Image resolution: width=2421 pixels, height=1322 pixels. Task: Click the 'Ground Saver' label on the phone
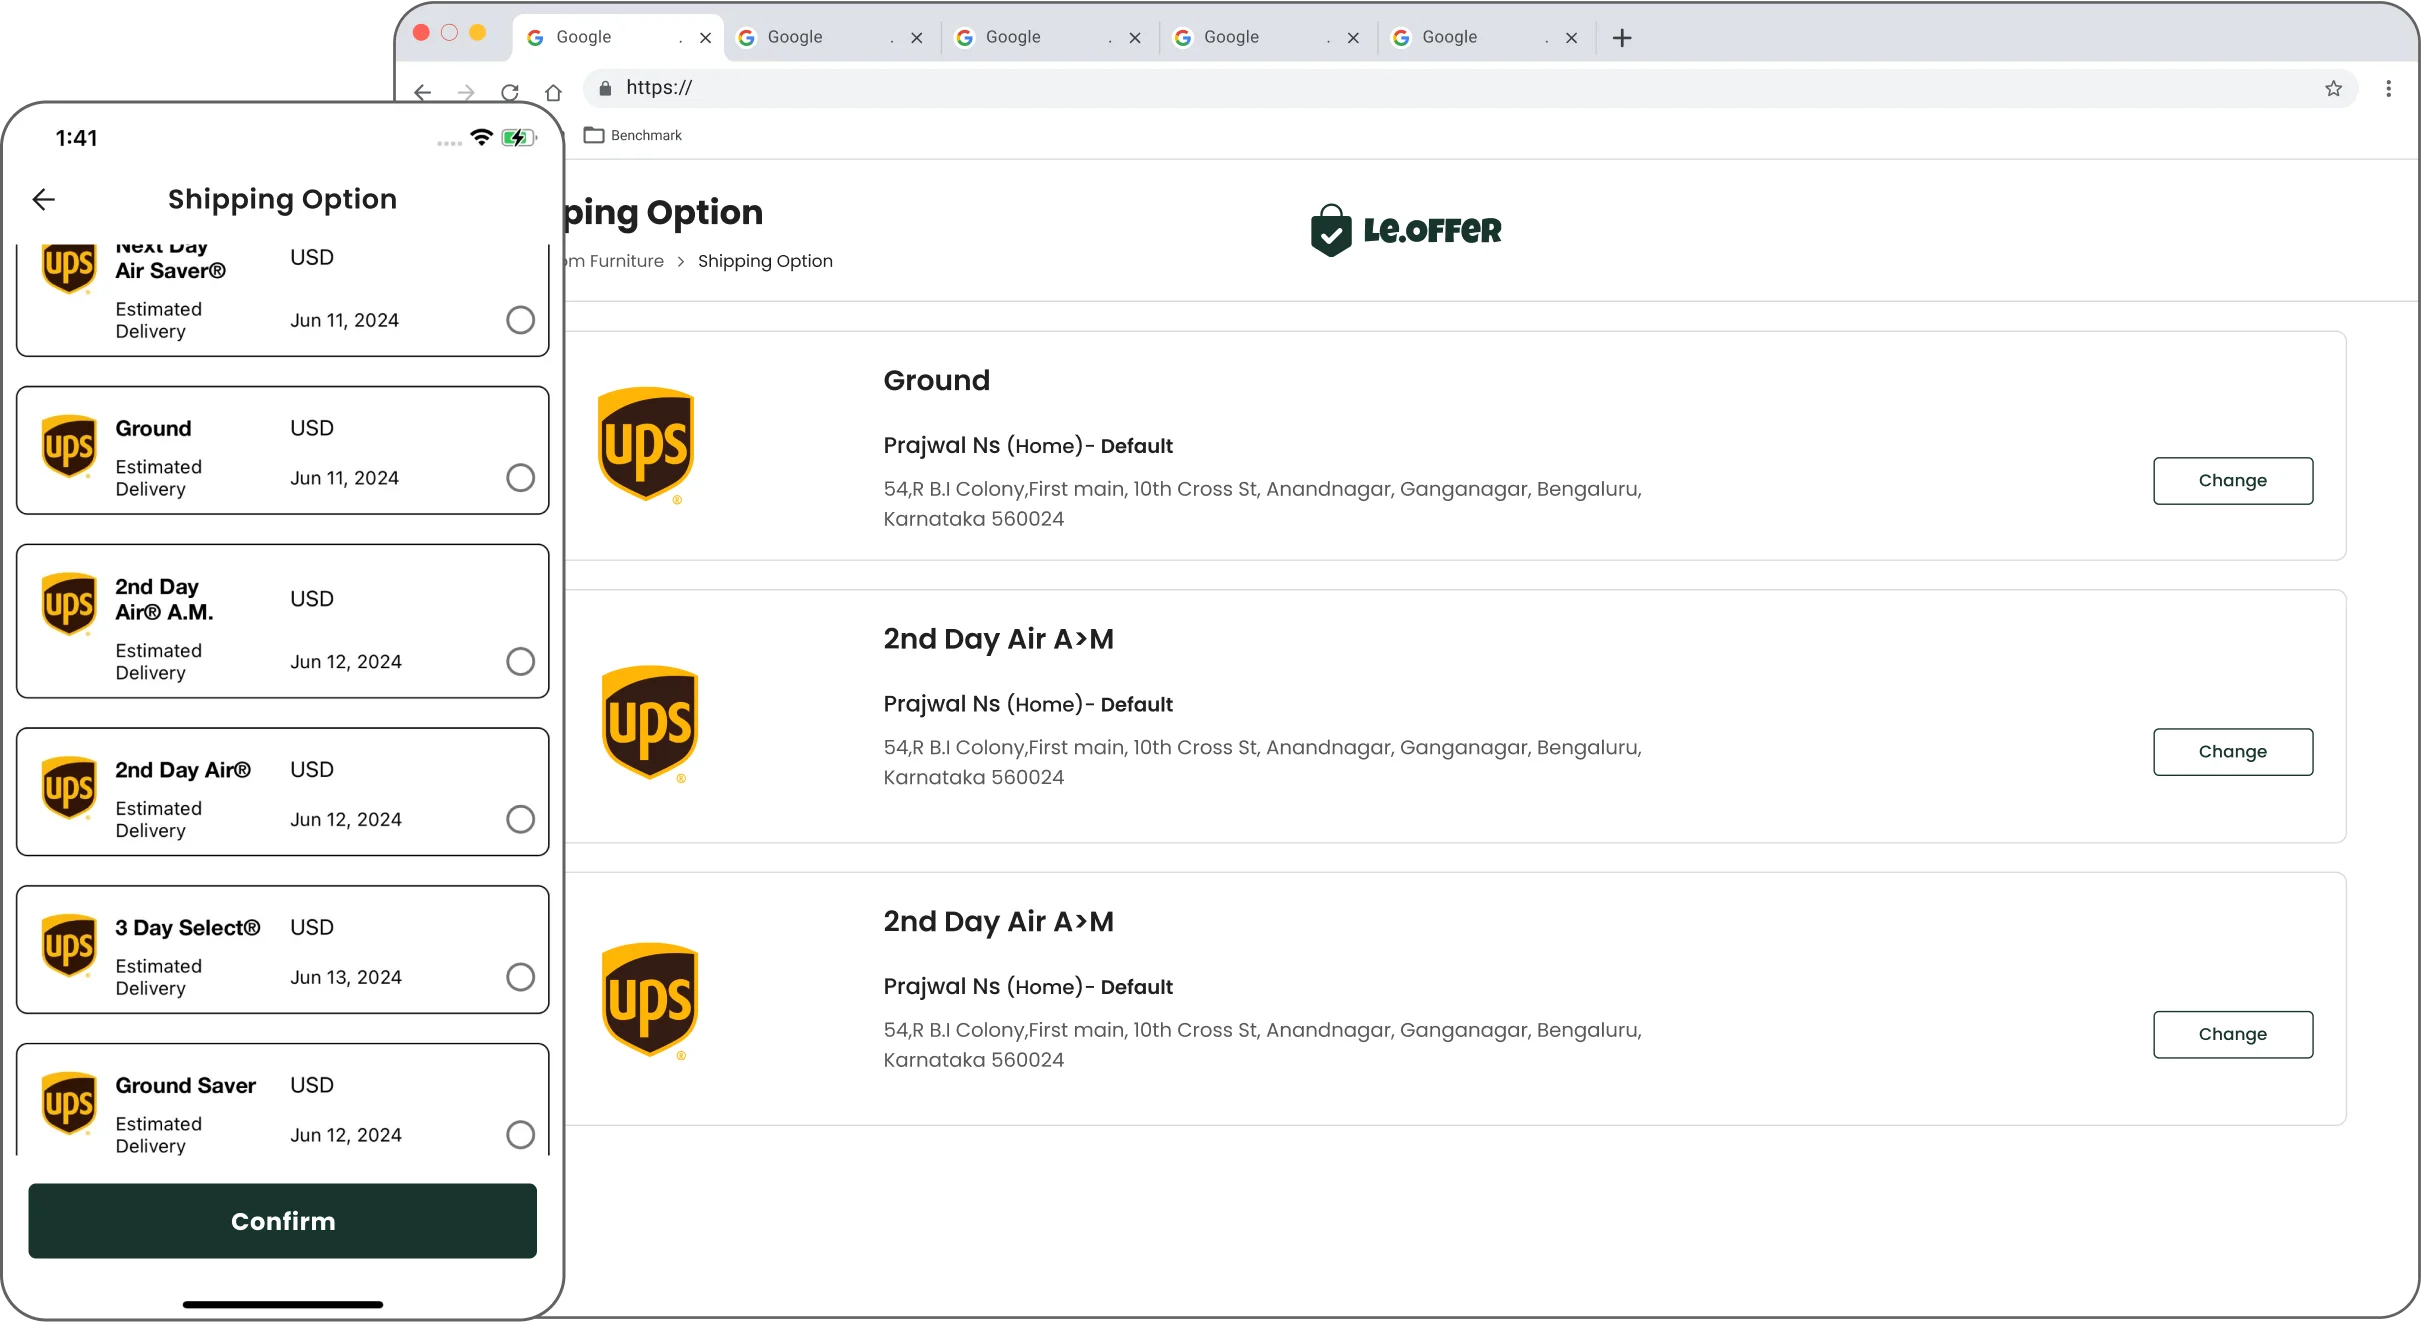pyautogui.click(x=185, y=1086)
